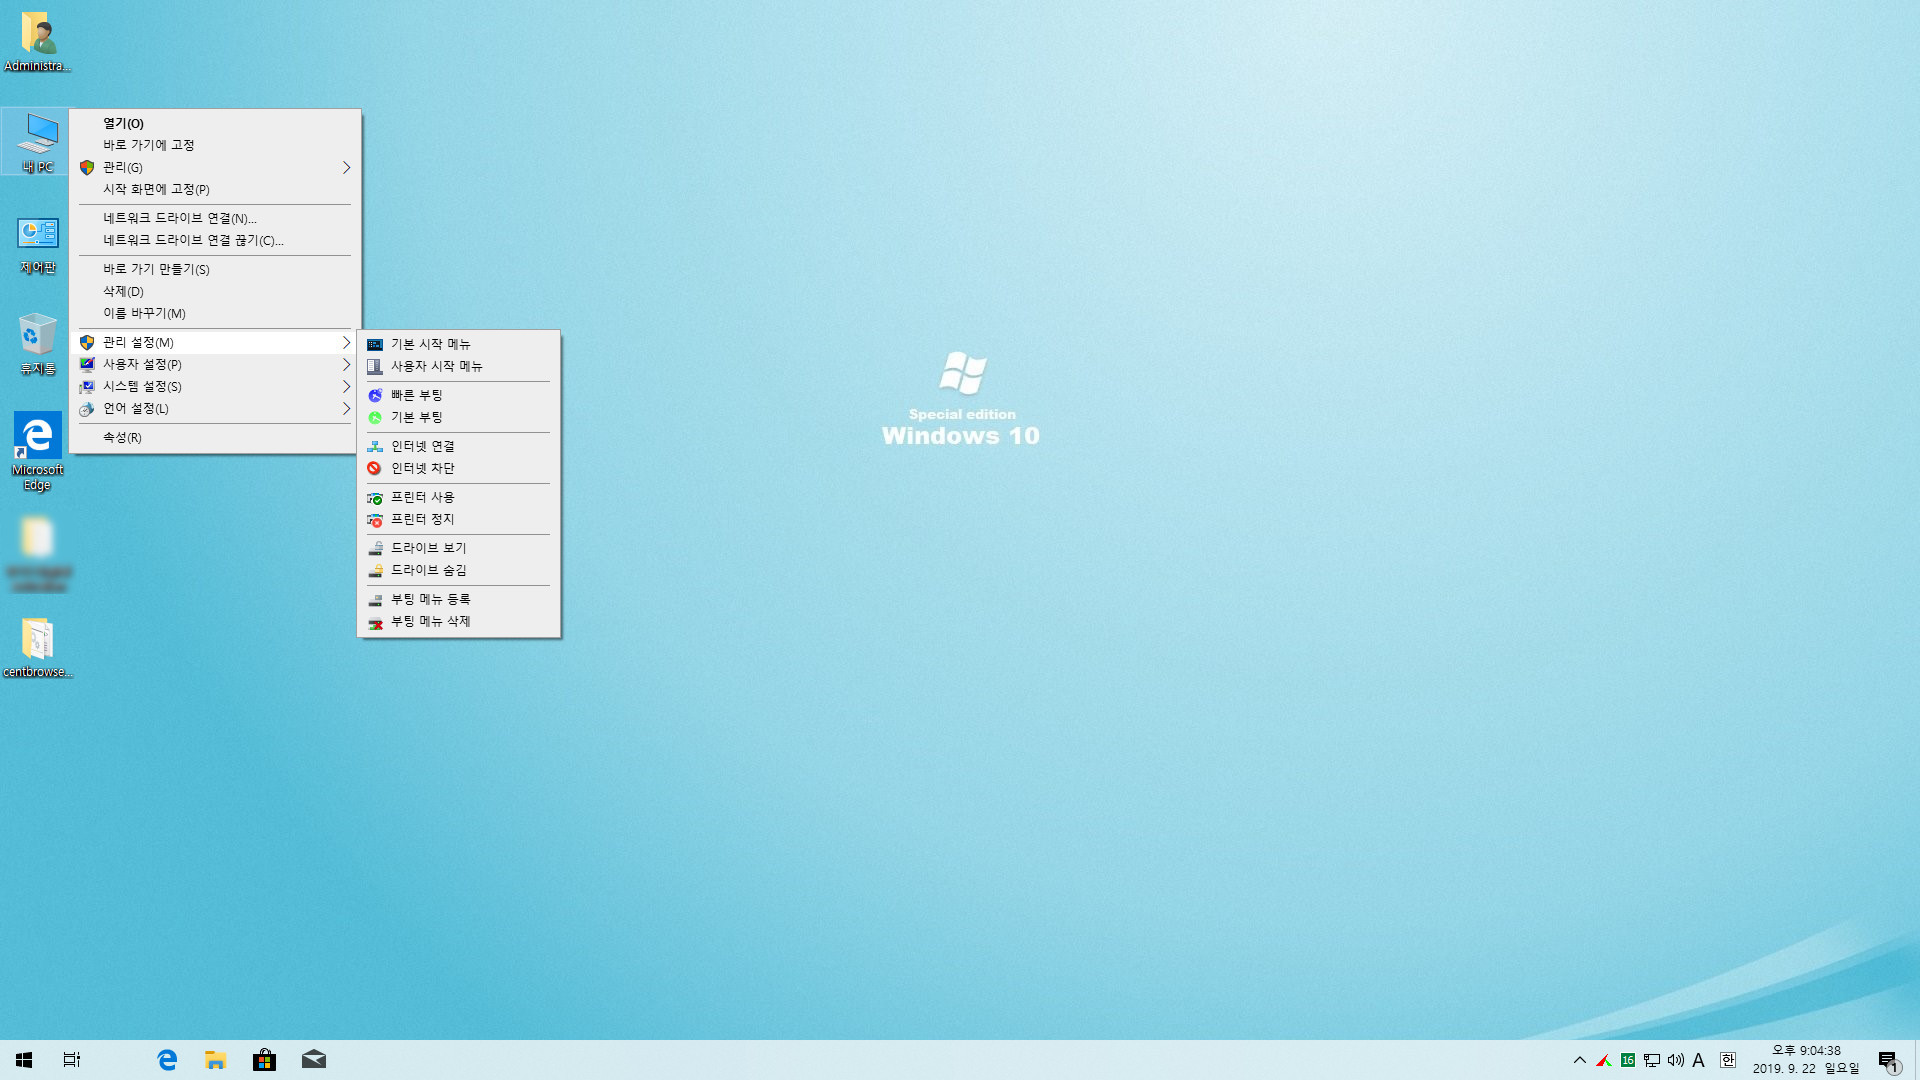
Task: Choose 인터넷 차단 block item
Action: click(x=458, y=468)
